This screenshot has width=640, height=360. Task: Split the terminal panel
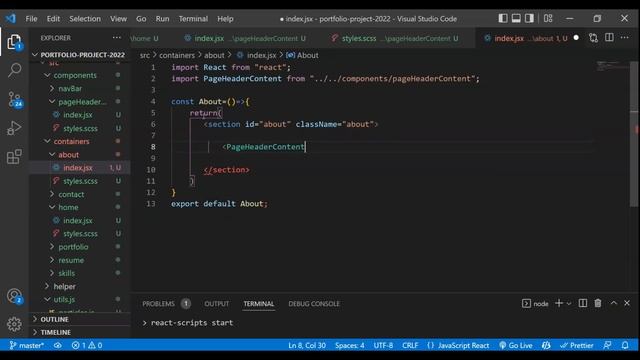tap(583, 303)
